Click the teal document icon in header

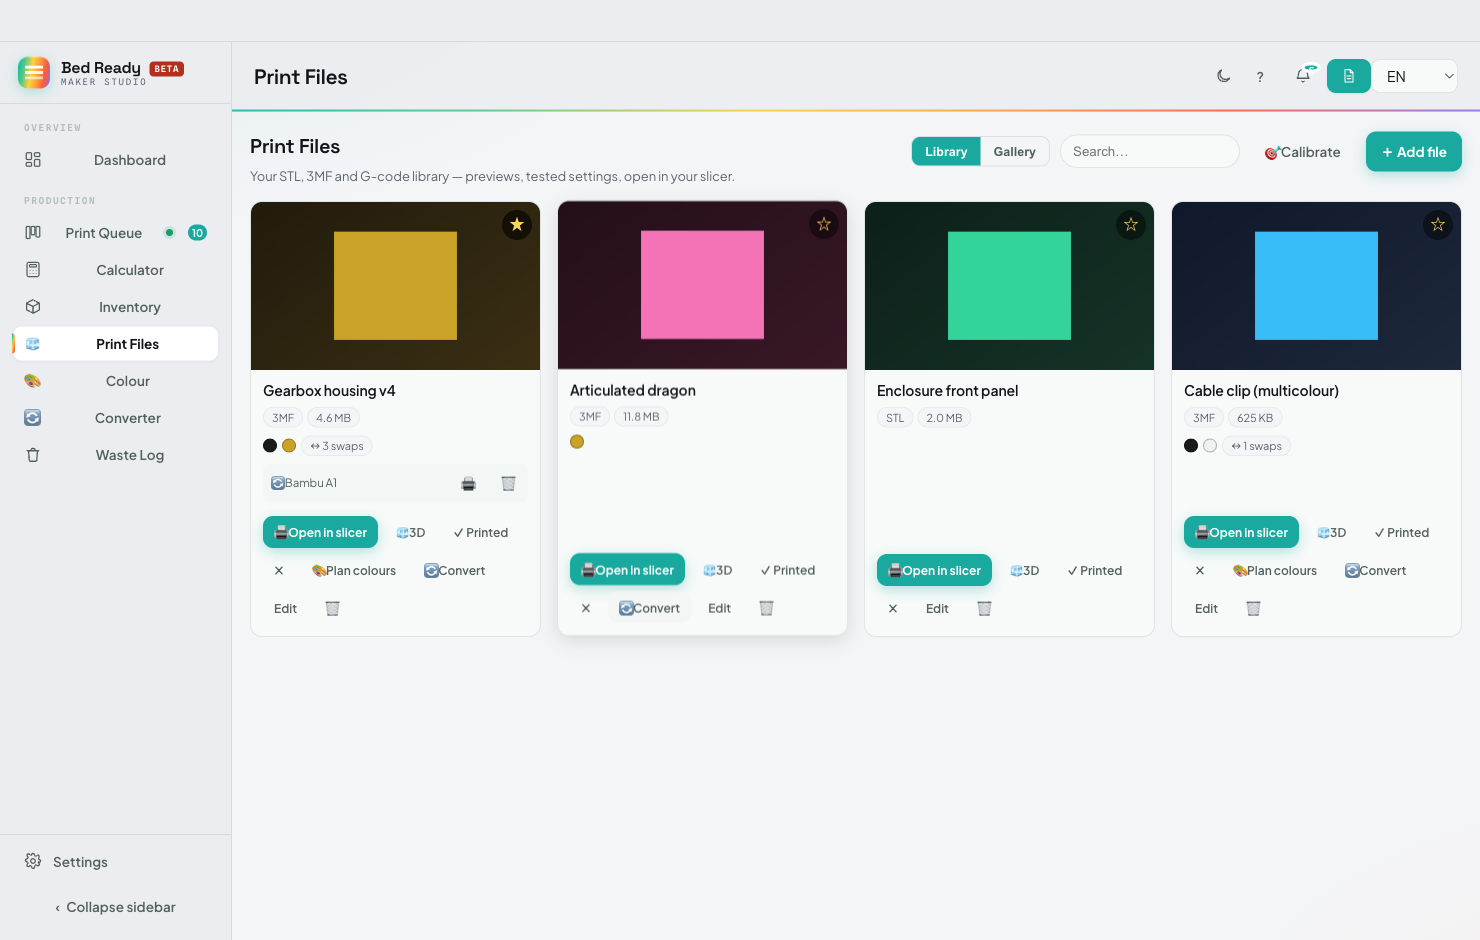(x=1349, y=76)
